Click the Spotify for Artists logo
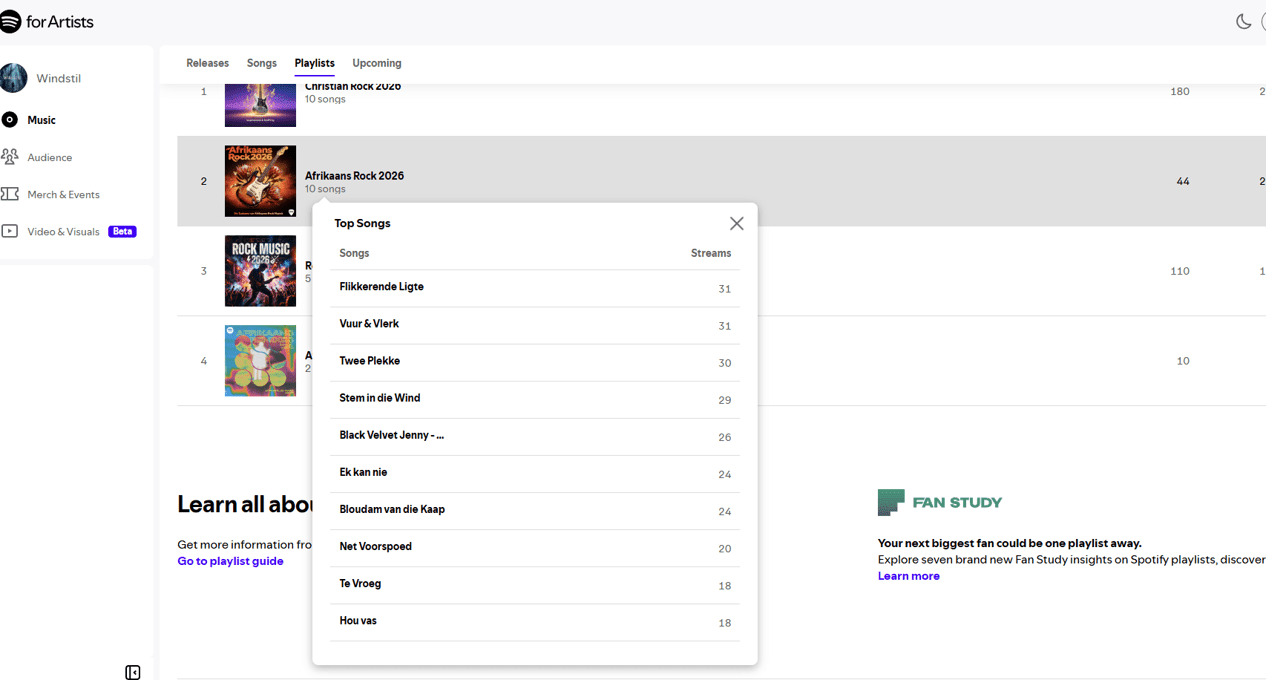 tap(47, 21)
